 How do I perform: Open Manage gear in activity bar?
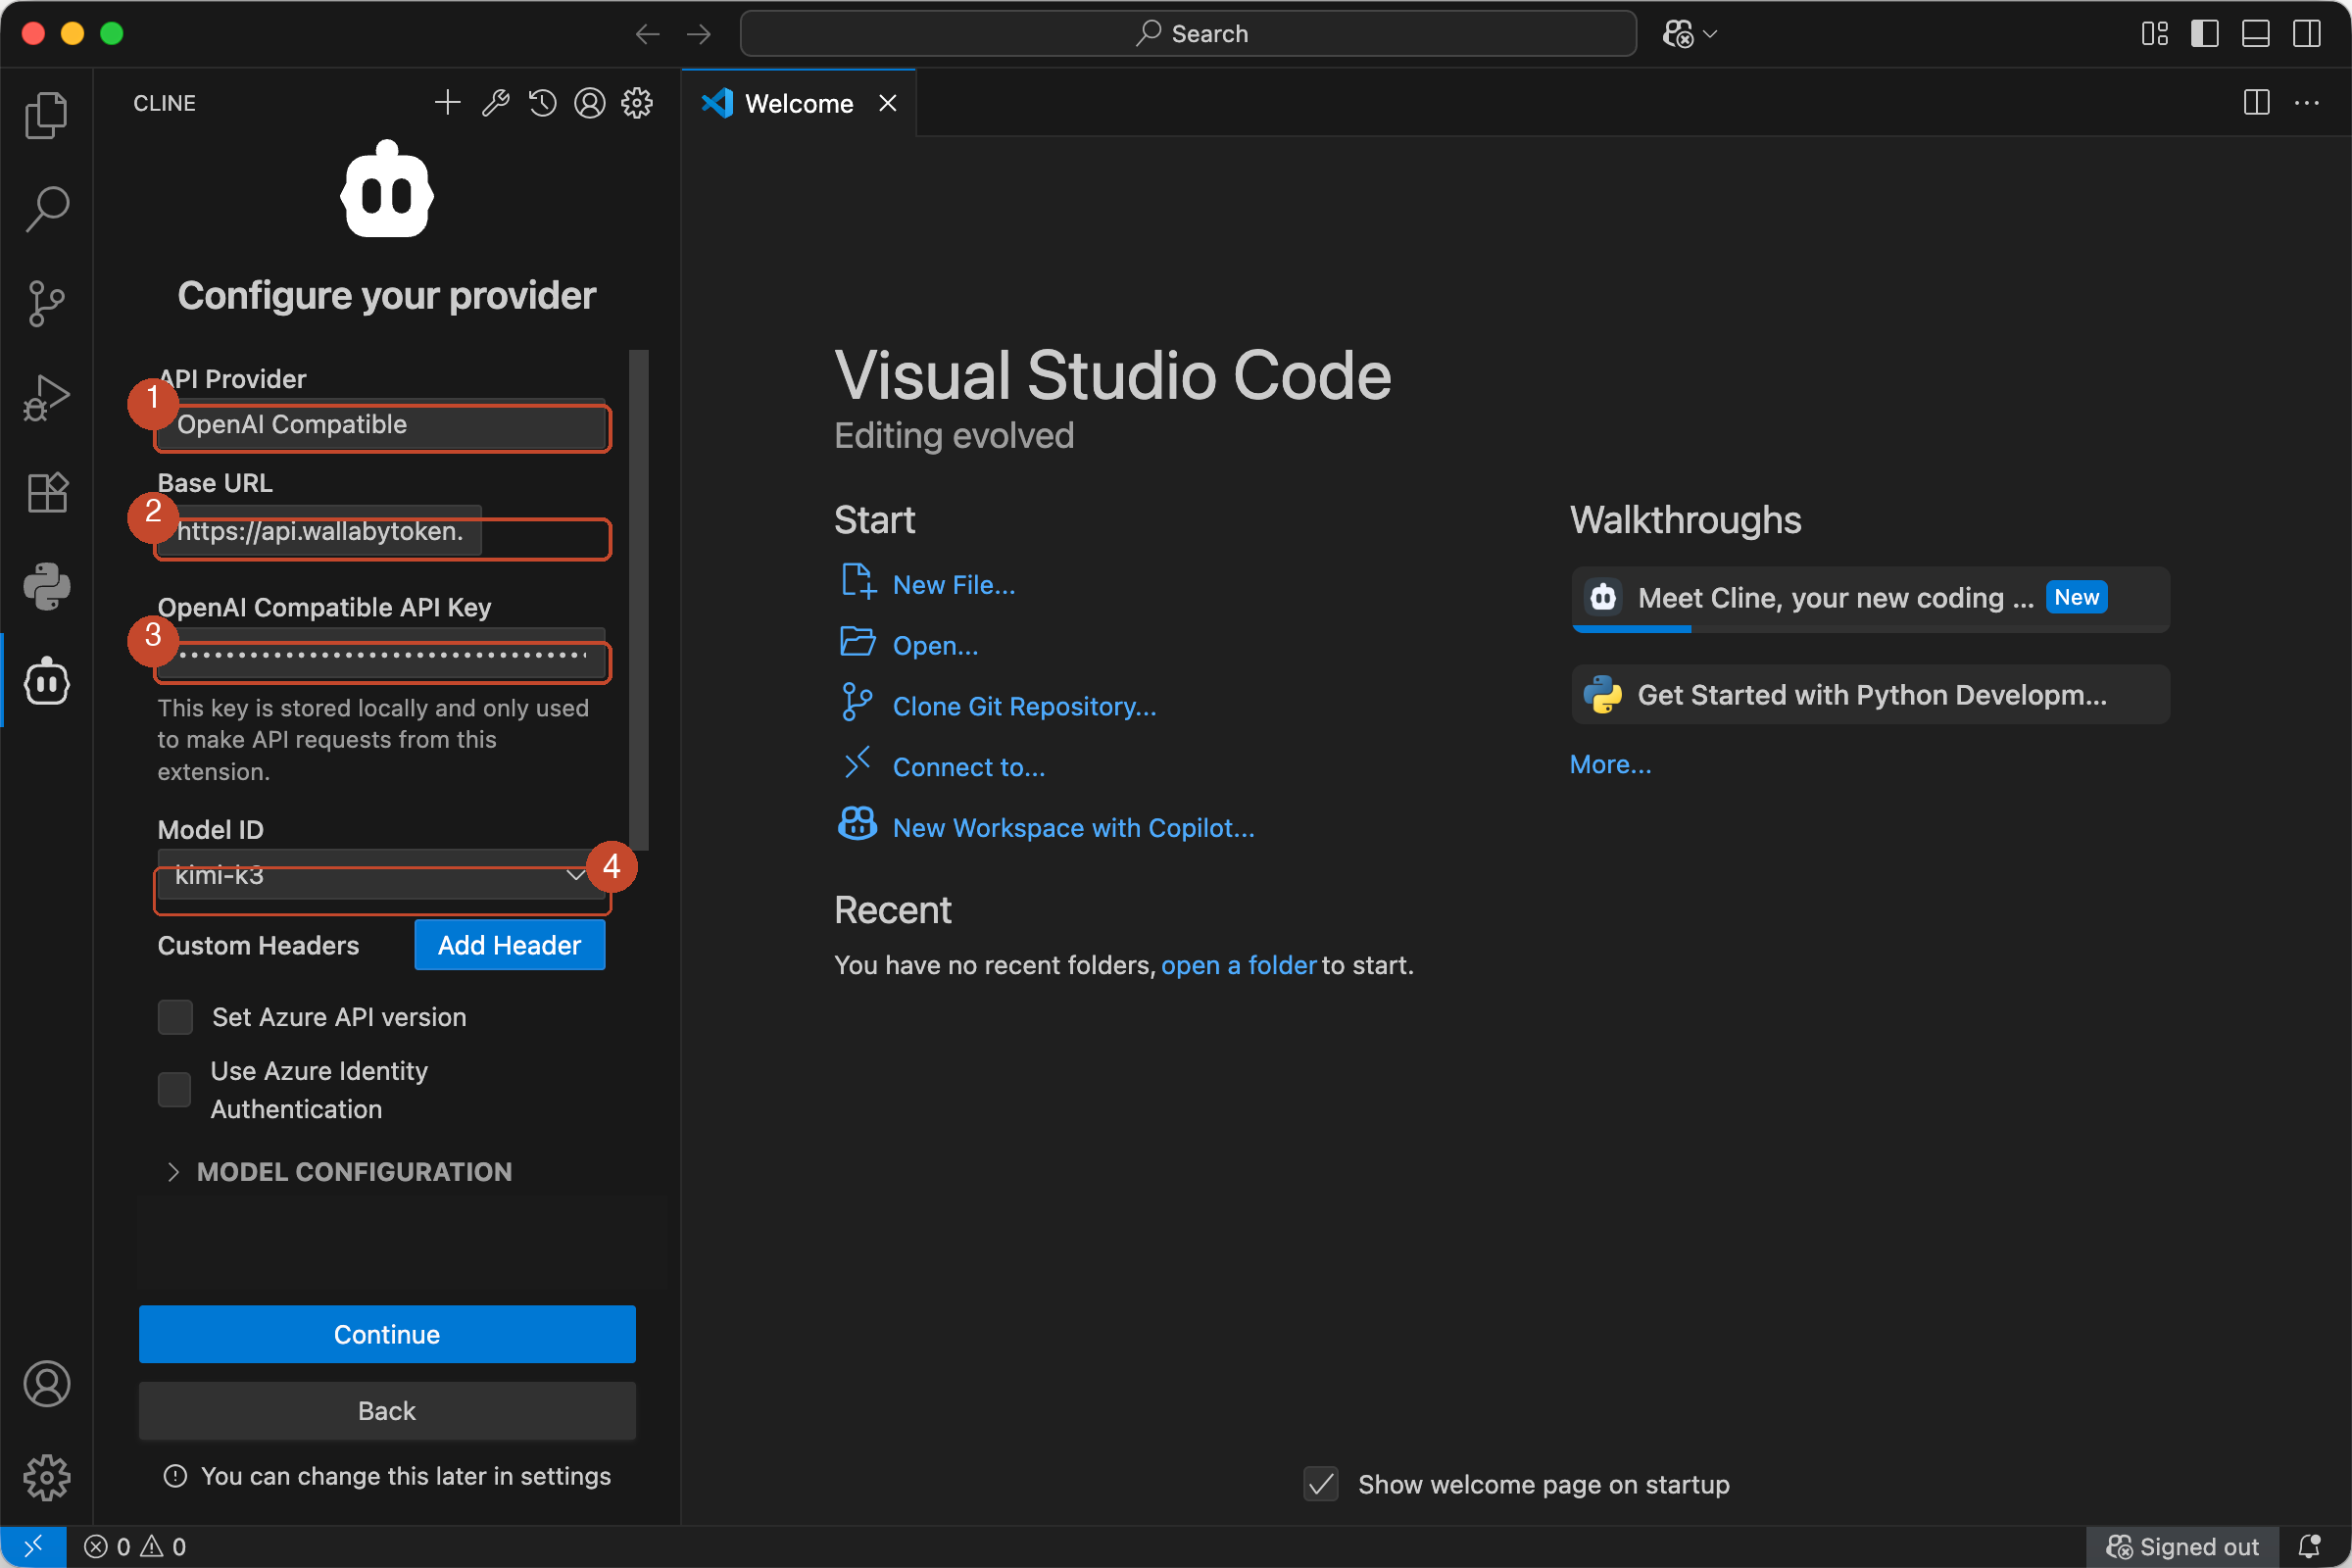[46, 1477]
